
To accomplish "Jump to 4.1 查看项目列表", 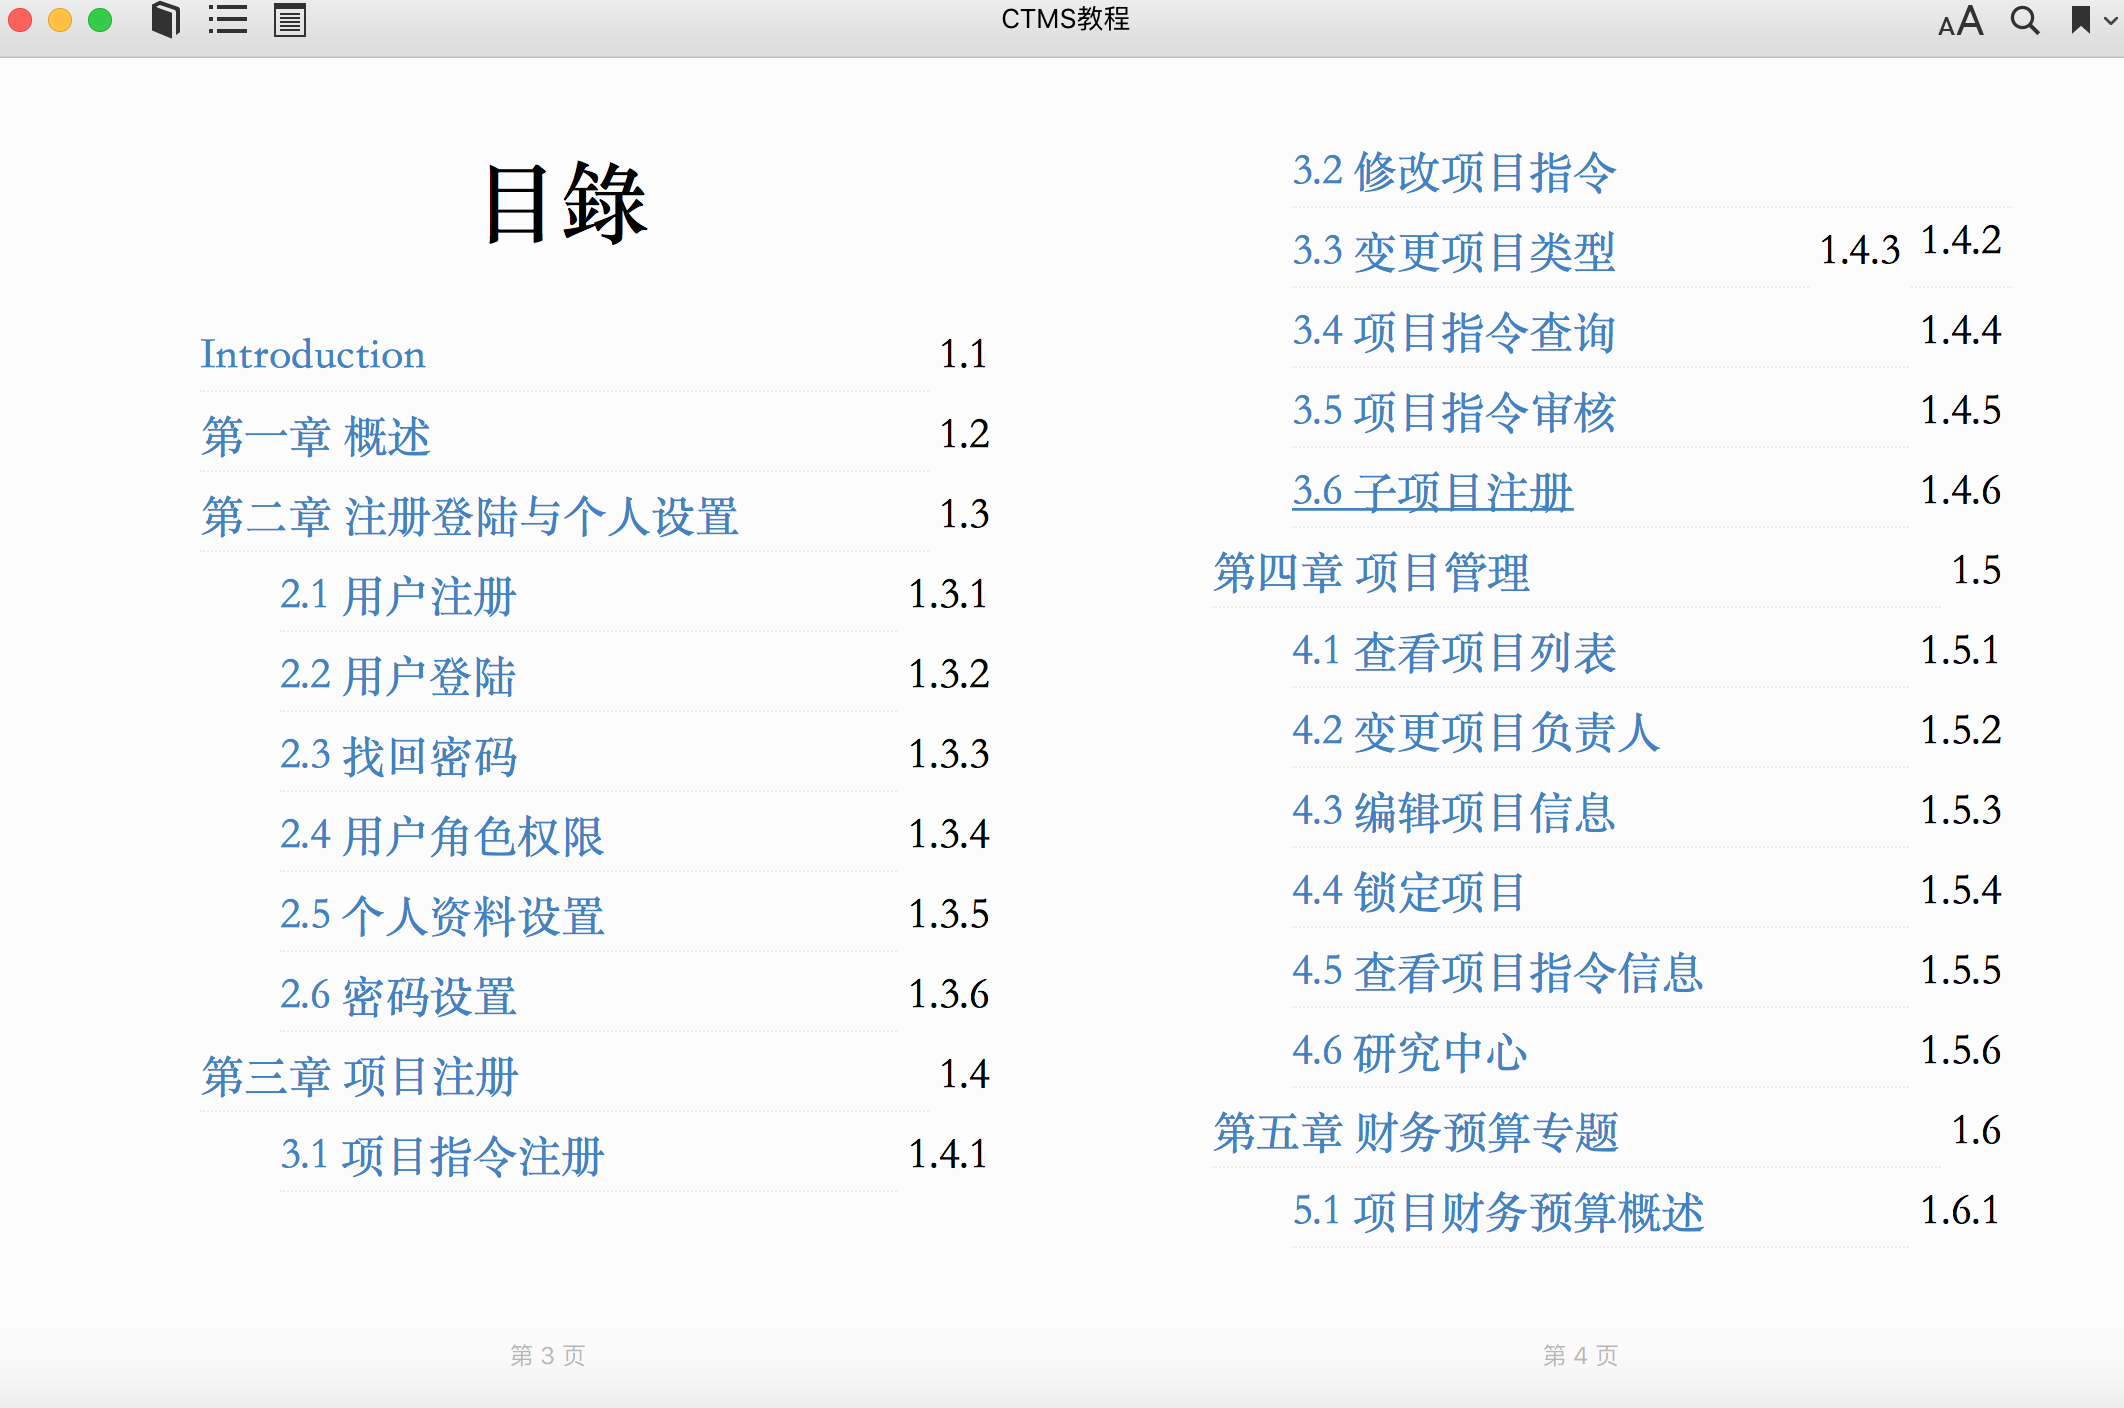I will click(1454, 652).
